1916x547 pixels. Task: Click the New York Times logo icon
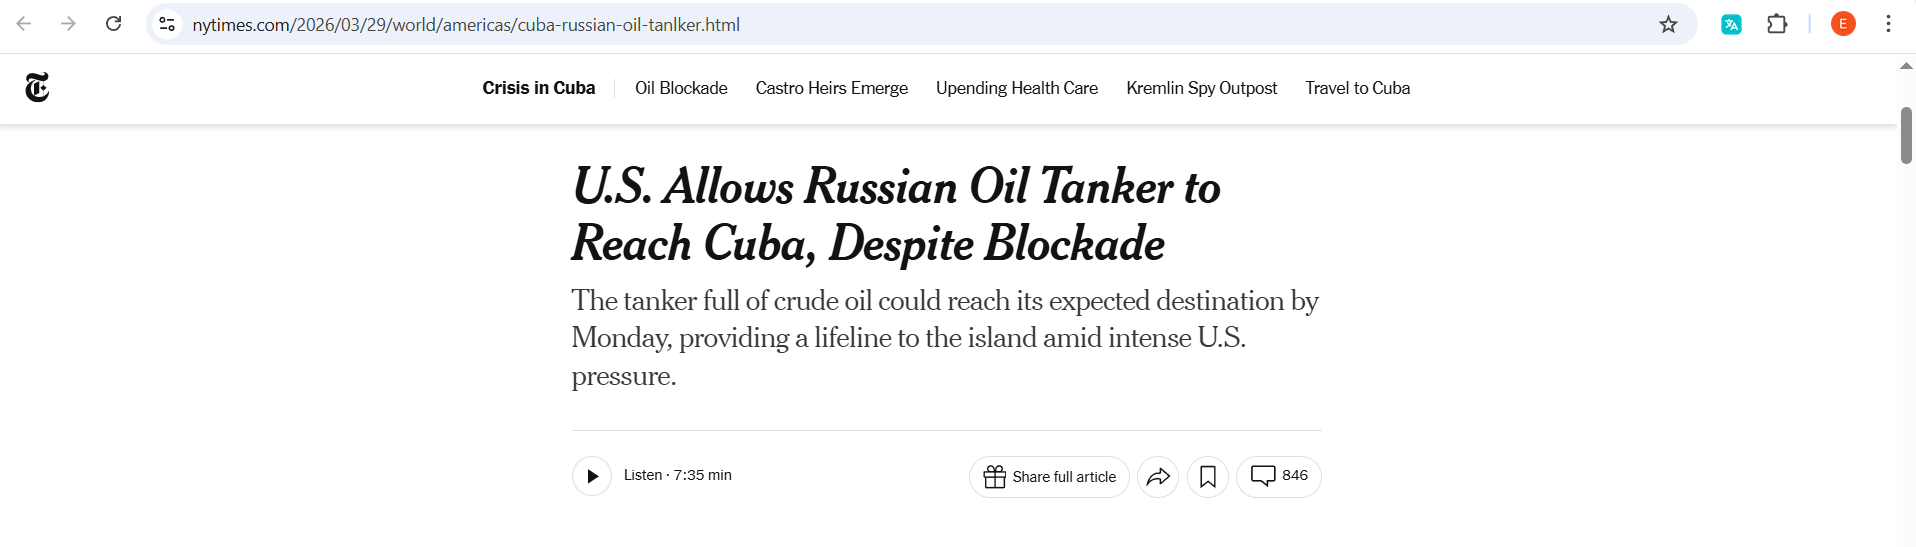37,88
